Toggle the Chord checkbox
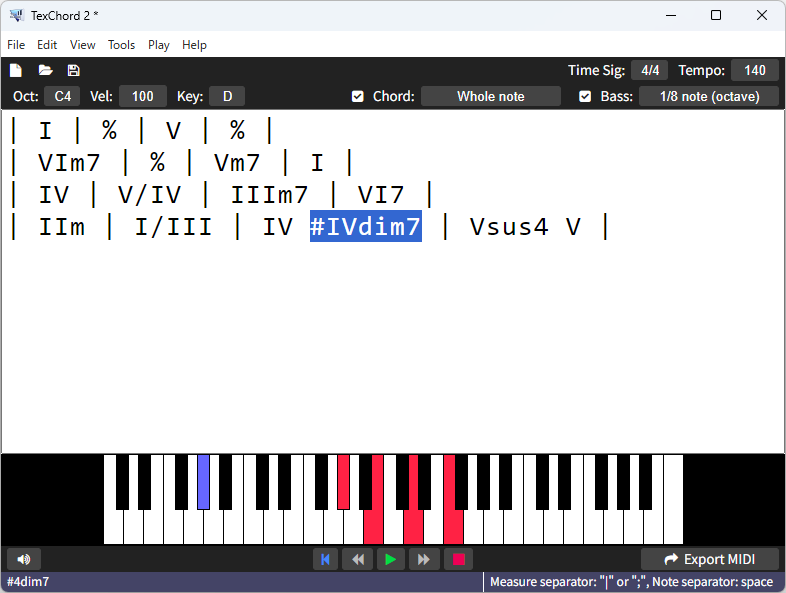Viewport: 786px width, 593px height. [357, 96]
